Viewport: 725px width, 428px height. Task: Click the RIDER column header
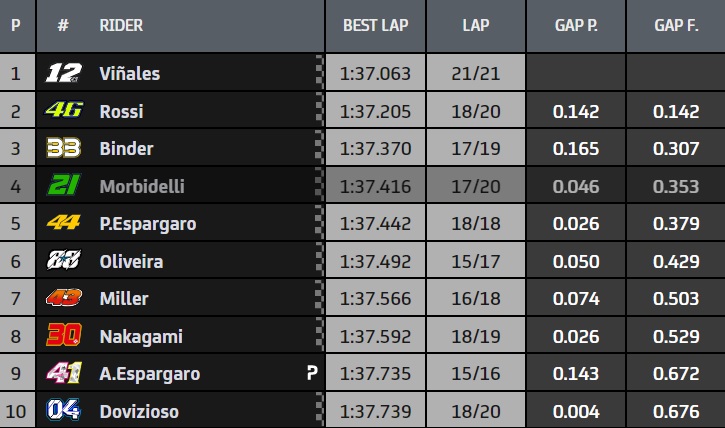click(121, 25)
